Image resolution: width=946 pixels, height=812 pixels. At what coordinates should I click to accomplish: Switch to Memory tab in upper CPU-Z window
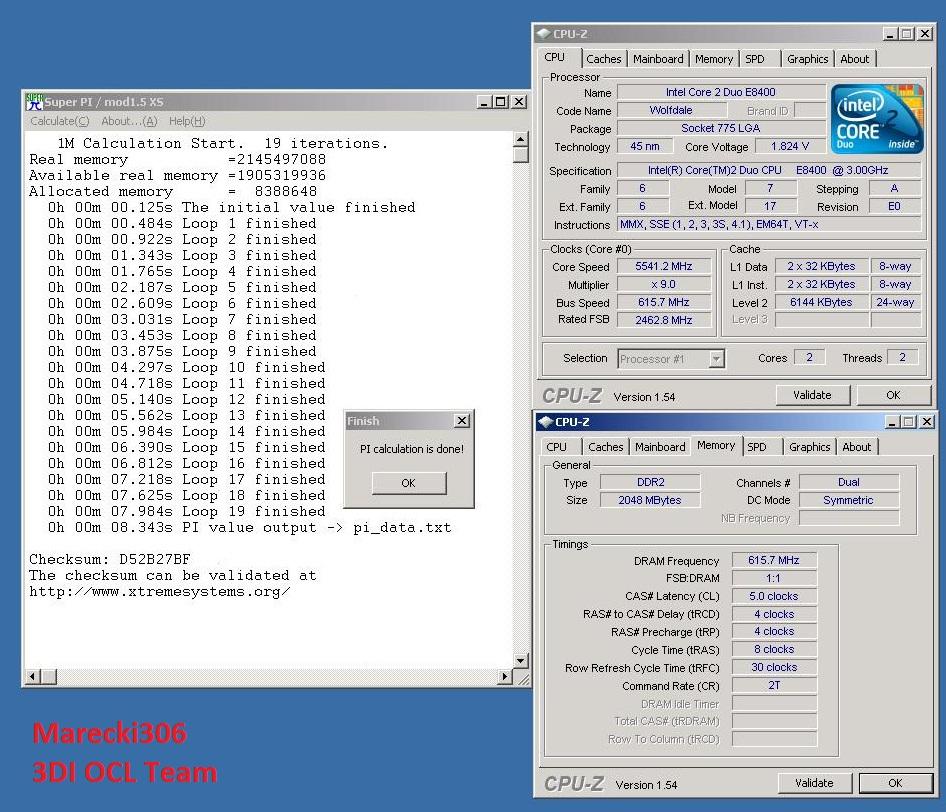pos(714,59)
